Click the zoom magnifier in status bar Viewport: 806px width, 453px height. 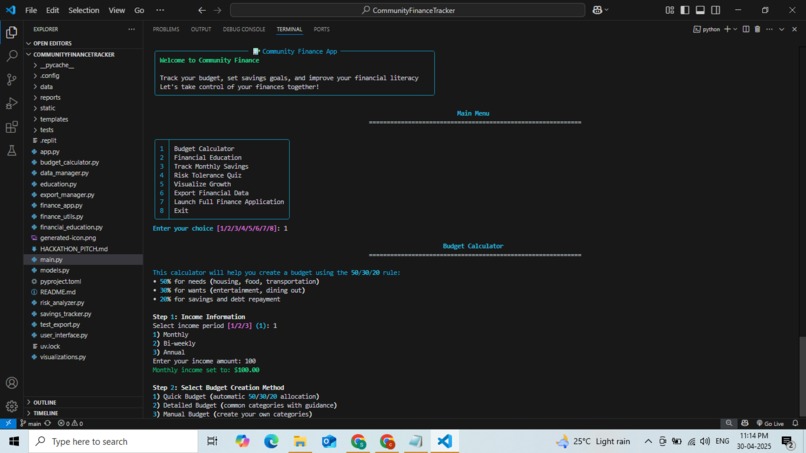coord(728,423)
